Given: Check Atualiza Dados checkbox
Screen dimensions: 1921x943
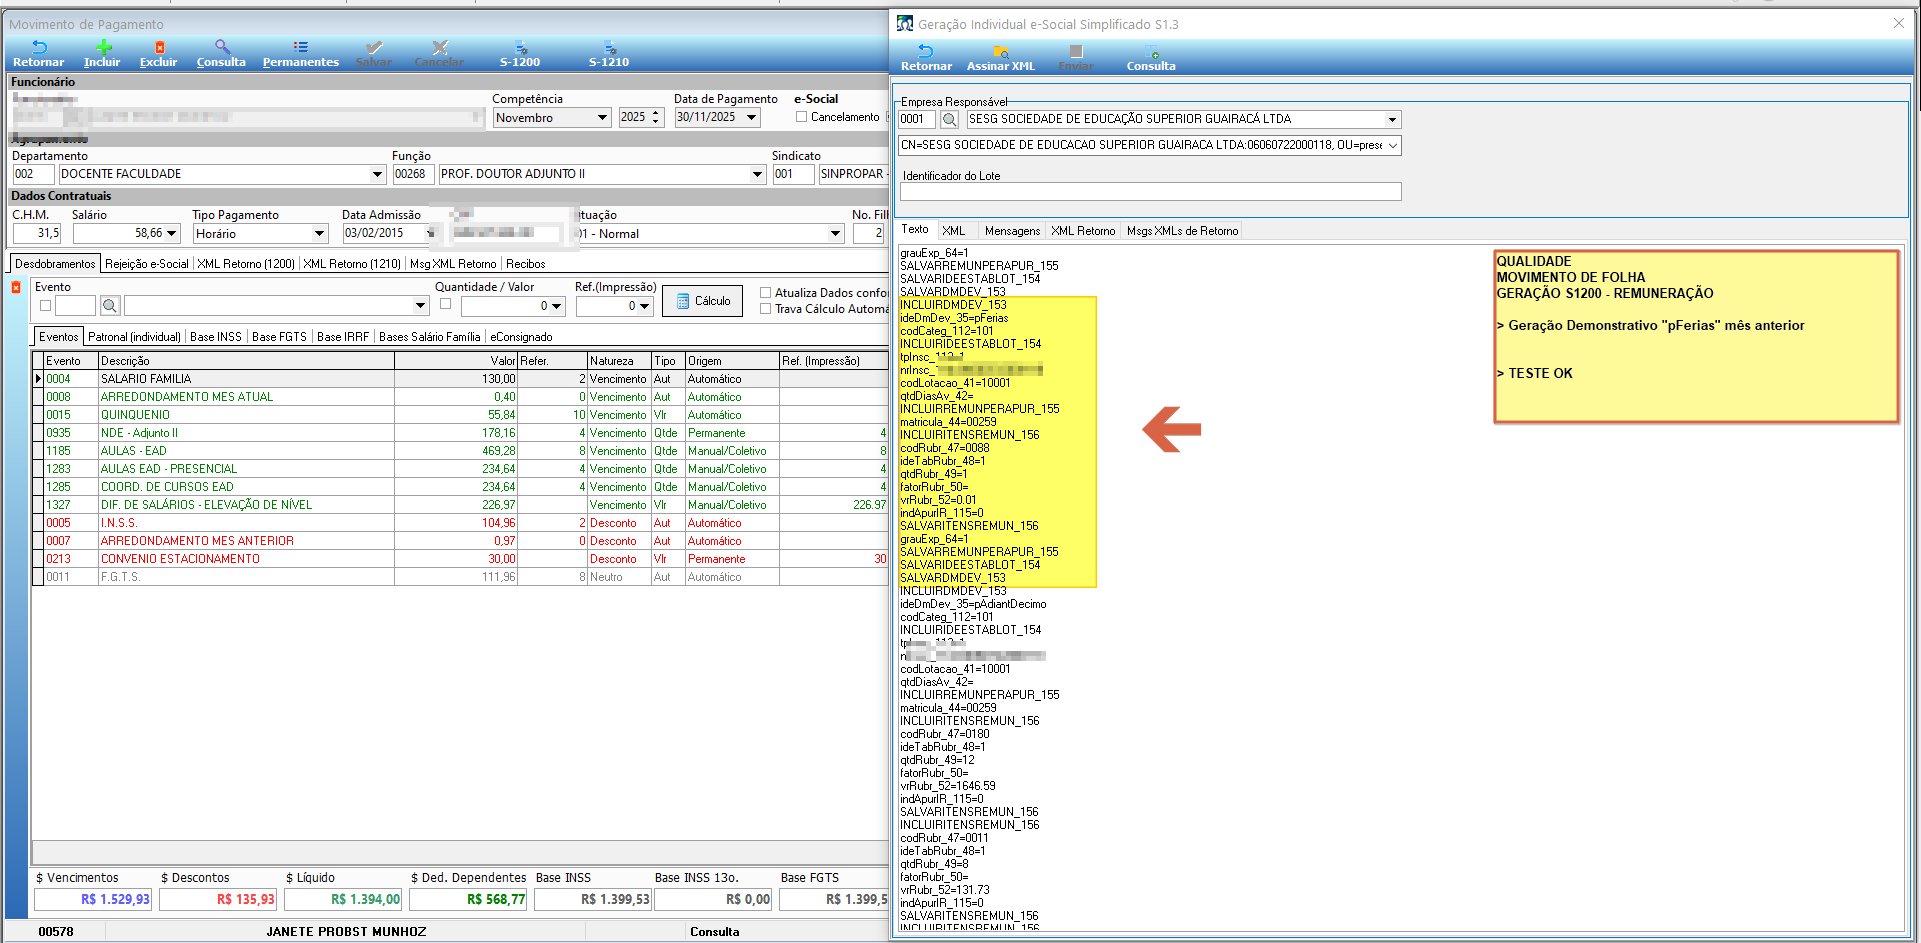Looking at the screenshot, I should 766,293.
